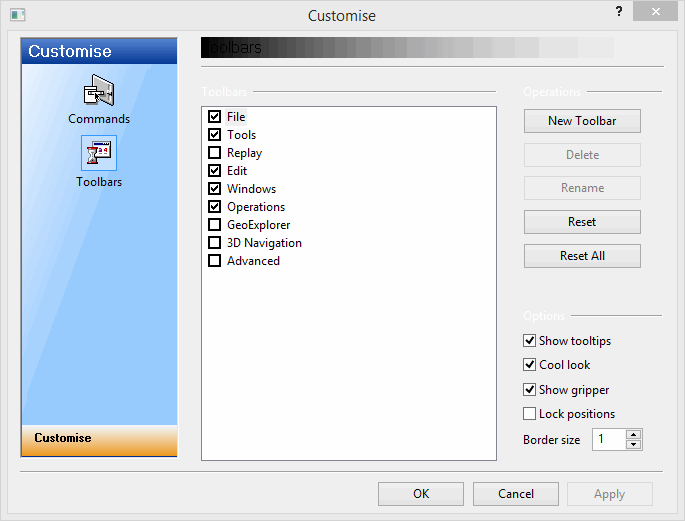The image size is (685, 521).
Task: Select the Advanced entry text in list
Action: pyautogui.click(x=253, y=261)
